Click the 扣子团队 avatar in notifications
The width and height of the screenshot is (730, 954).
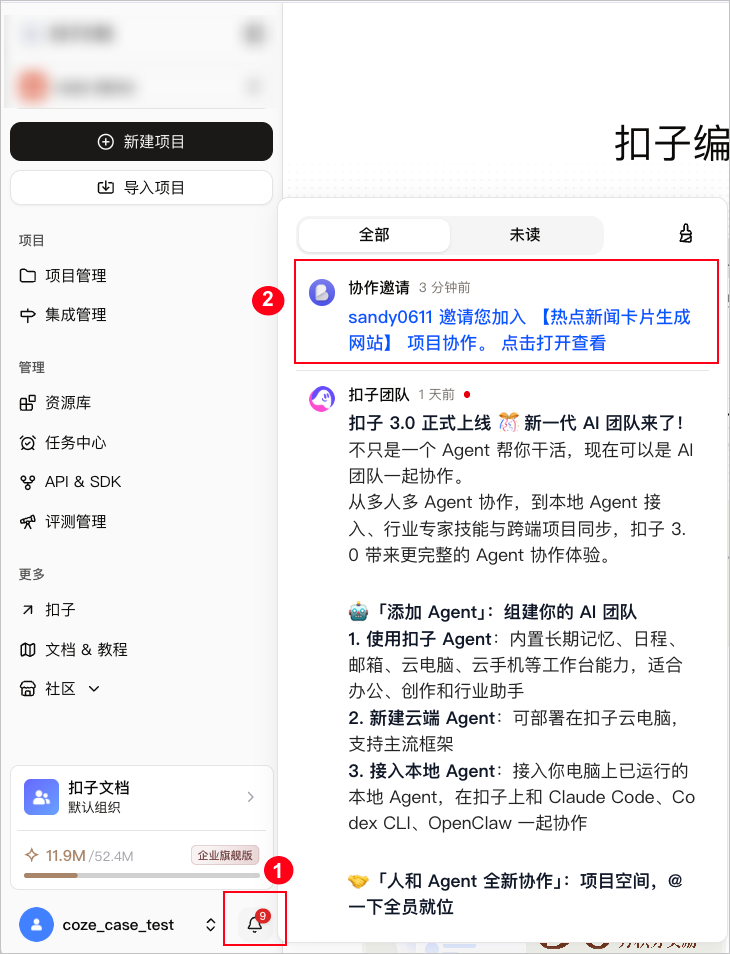(322, 399)
